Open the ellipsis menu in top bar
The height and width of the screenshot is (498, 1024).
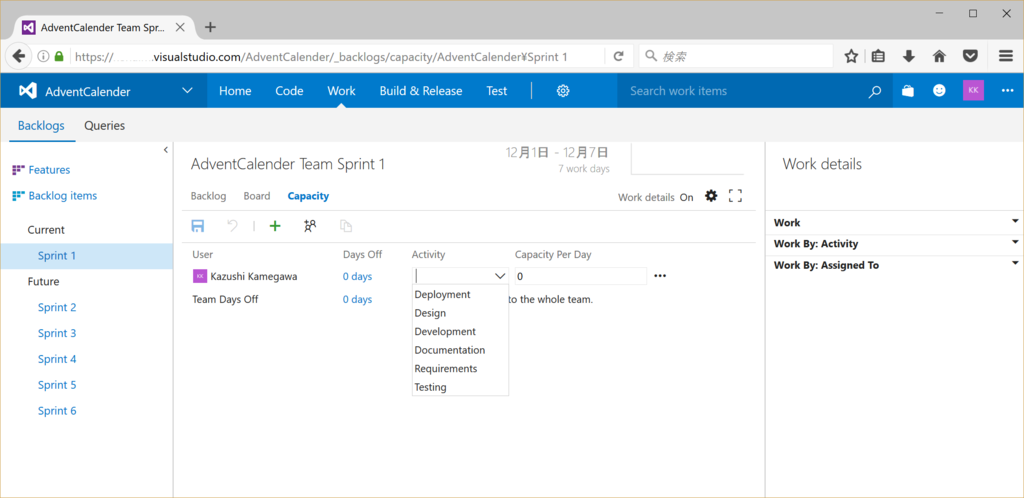click(x=1007, y=91)
